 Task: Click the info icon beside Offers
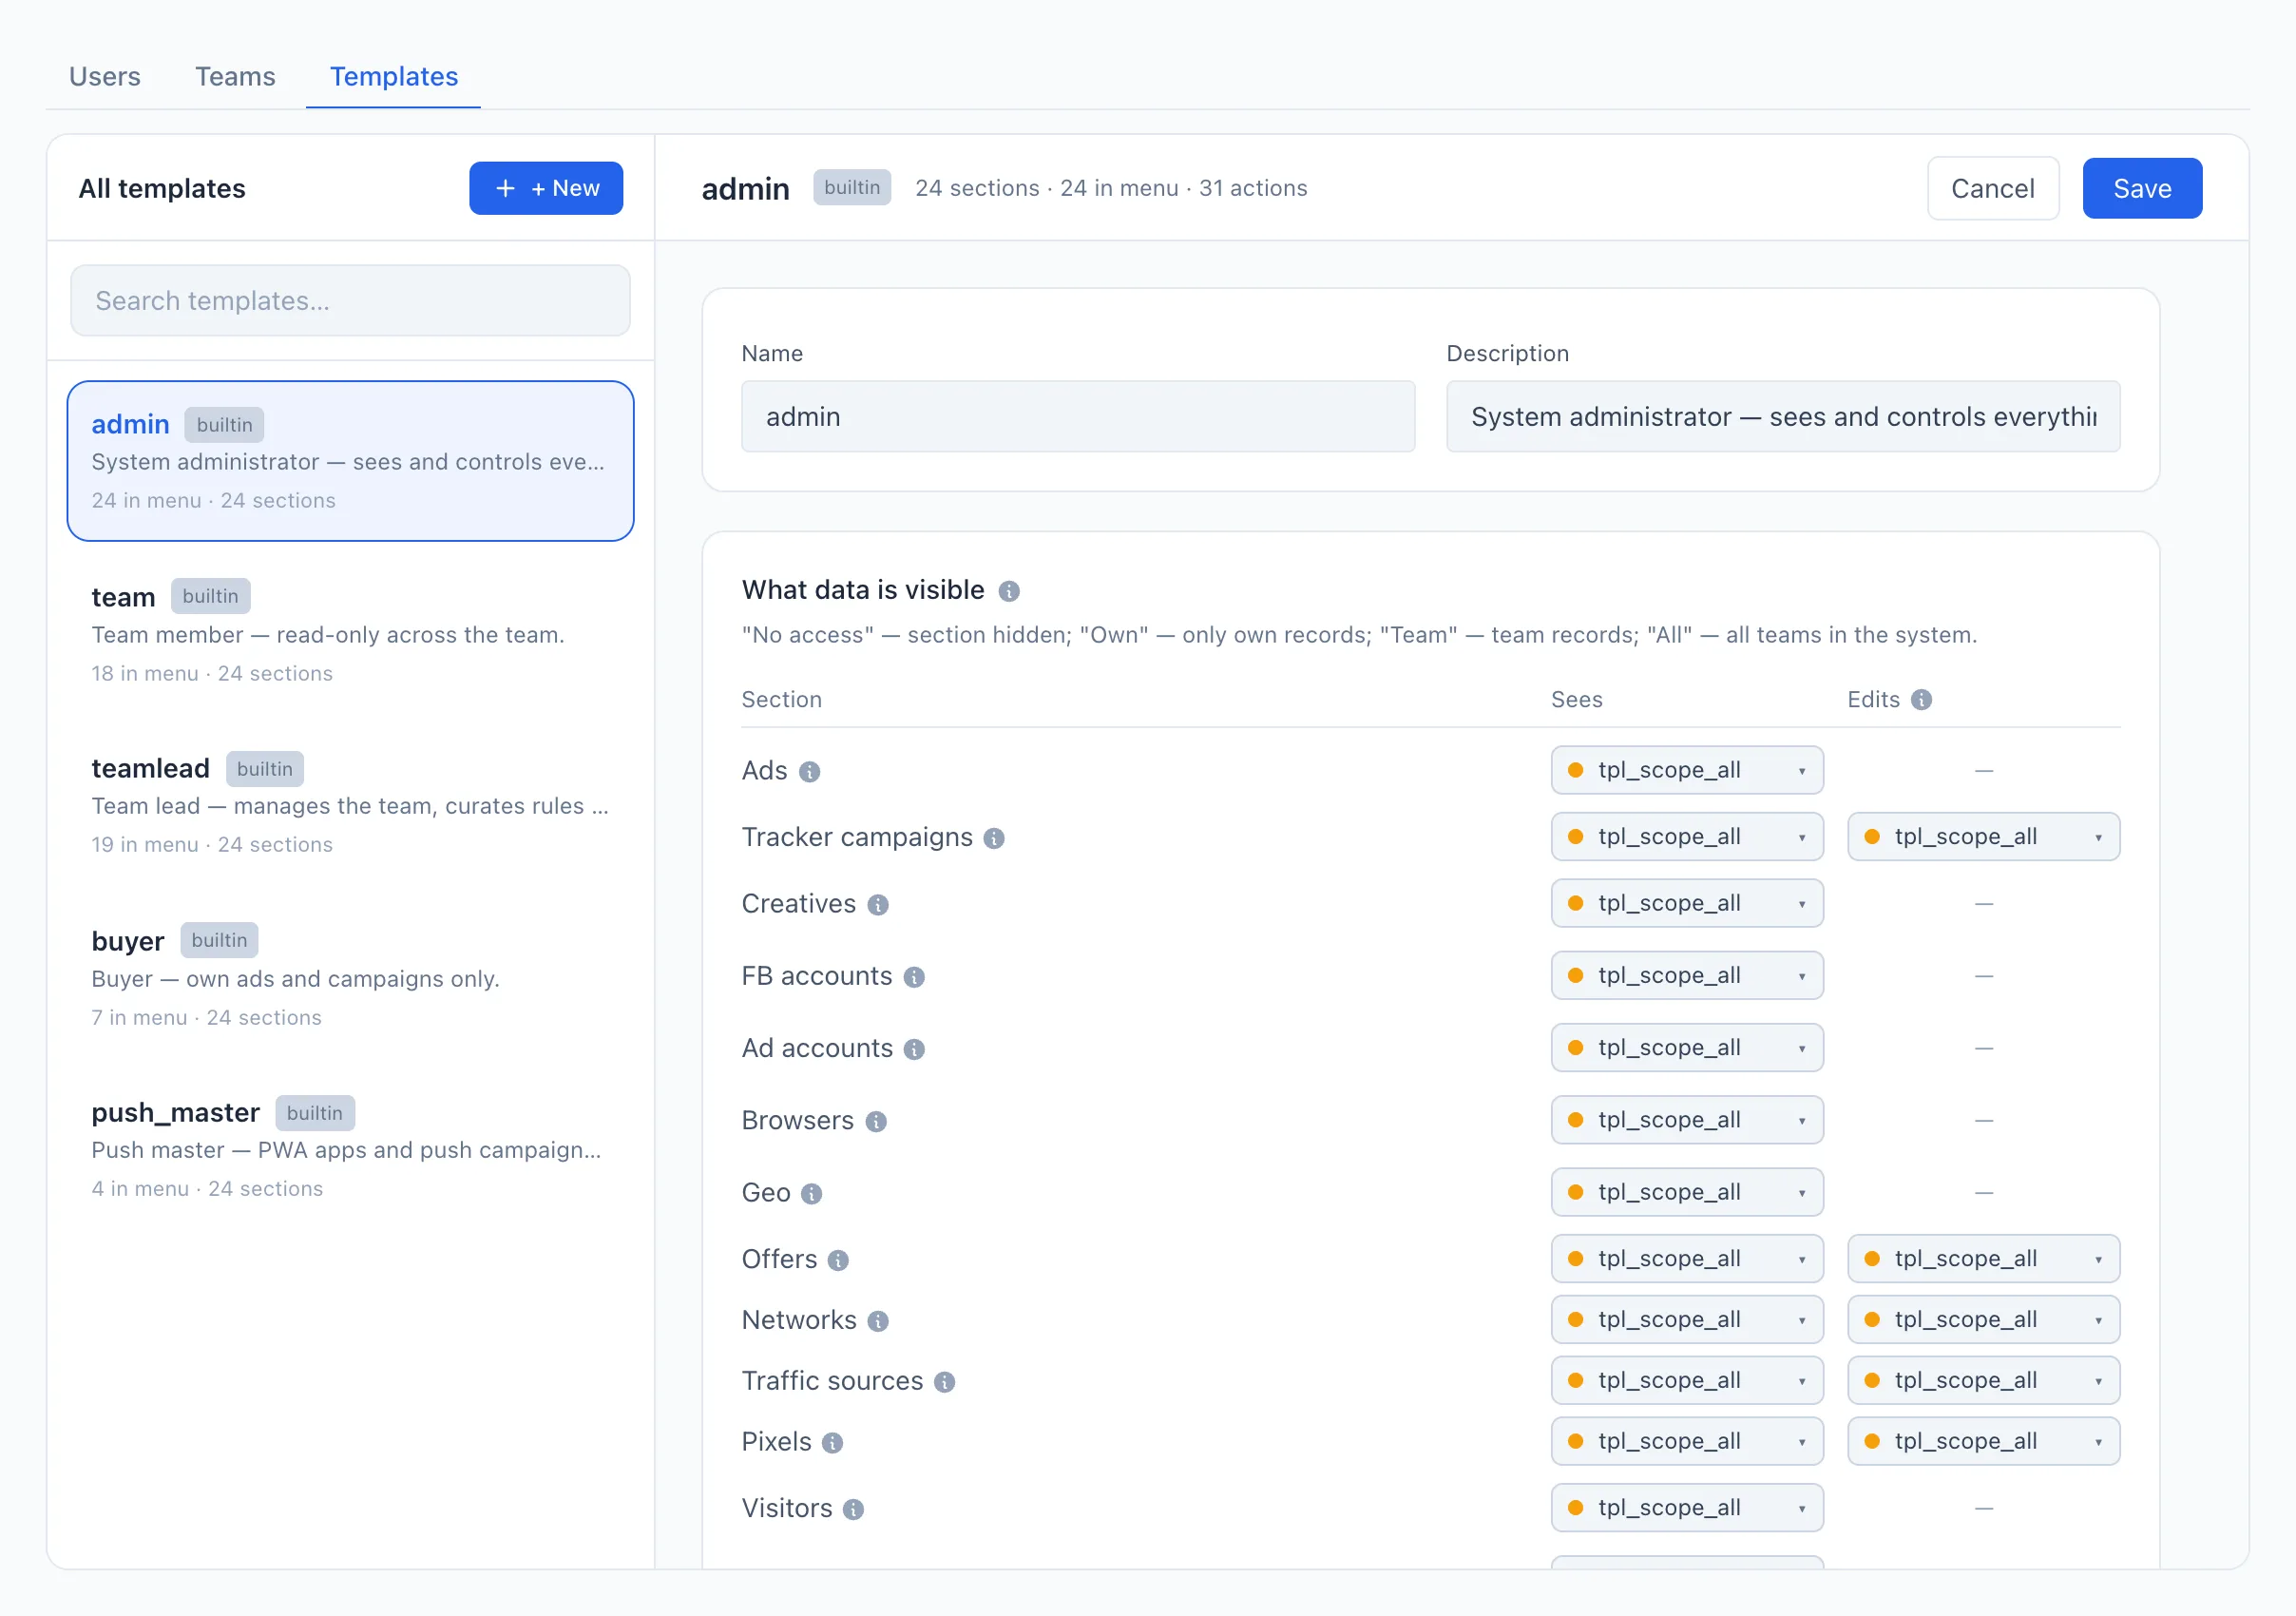pos(838,1260)
